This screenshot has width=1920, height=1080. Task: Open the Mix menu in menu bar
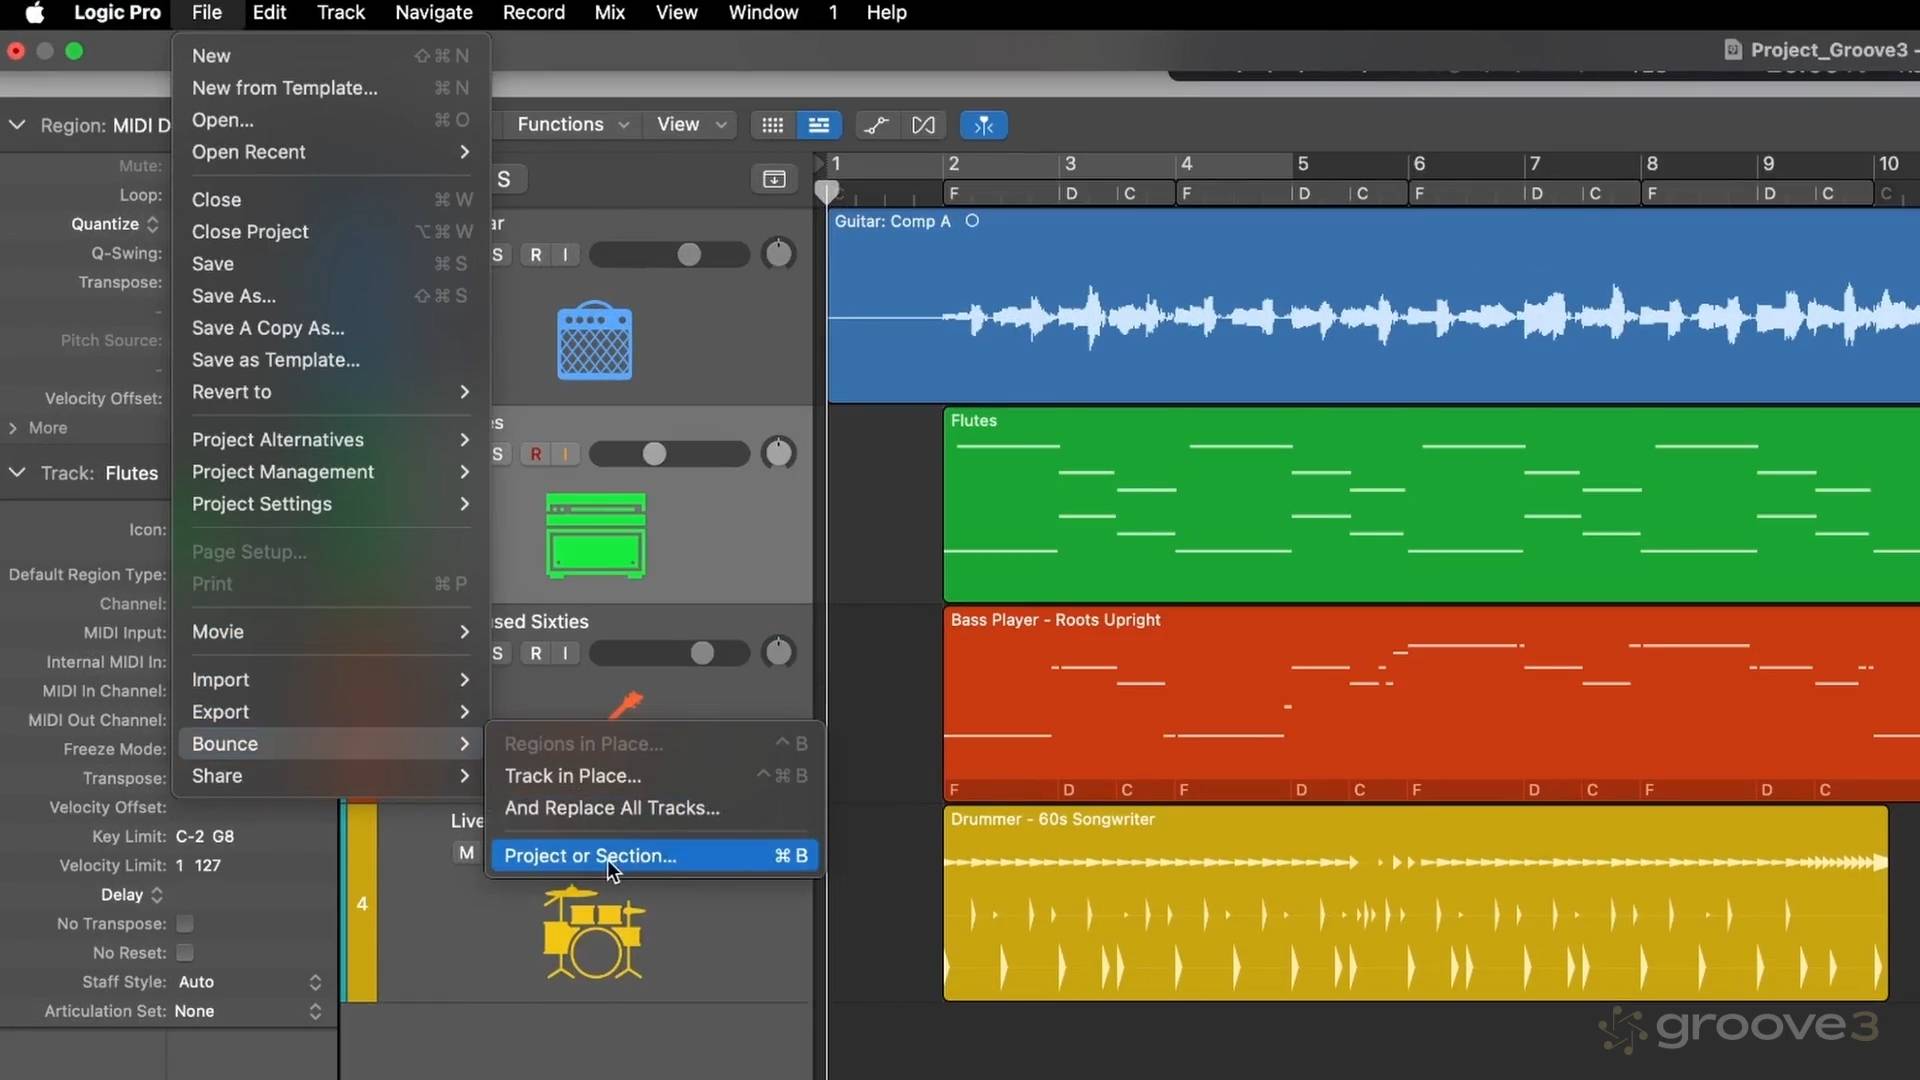pyautogui.click(x=609, y=13)
